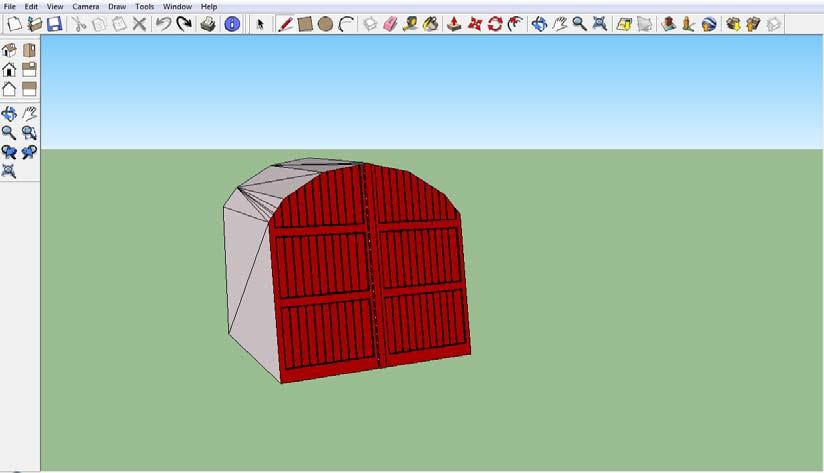Select Zoom magnifier in the top toolbar
824x473 pixels.
579,24
